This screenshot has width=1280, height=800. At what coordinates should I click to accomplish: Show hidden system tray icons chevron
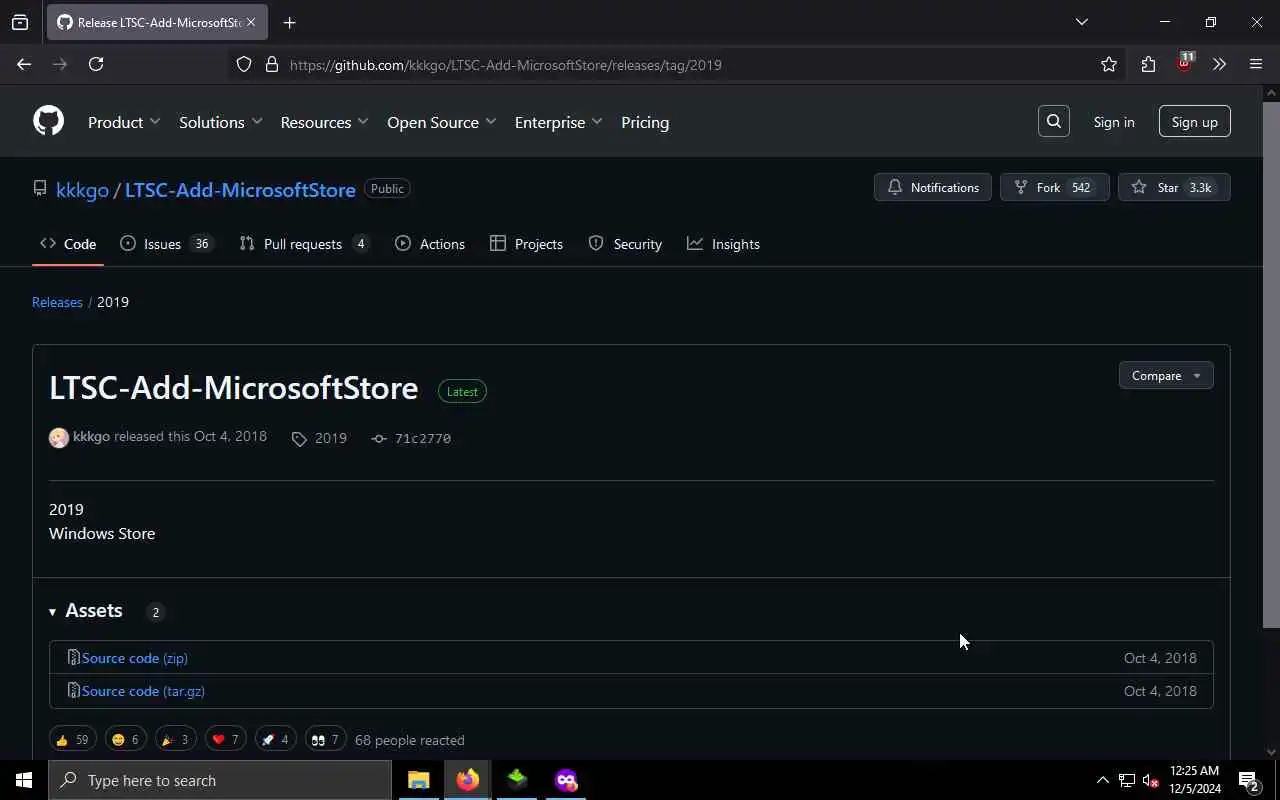tap(1103, 780)
